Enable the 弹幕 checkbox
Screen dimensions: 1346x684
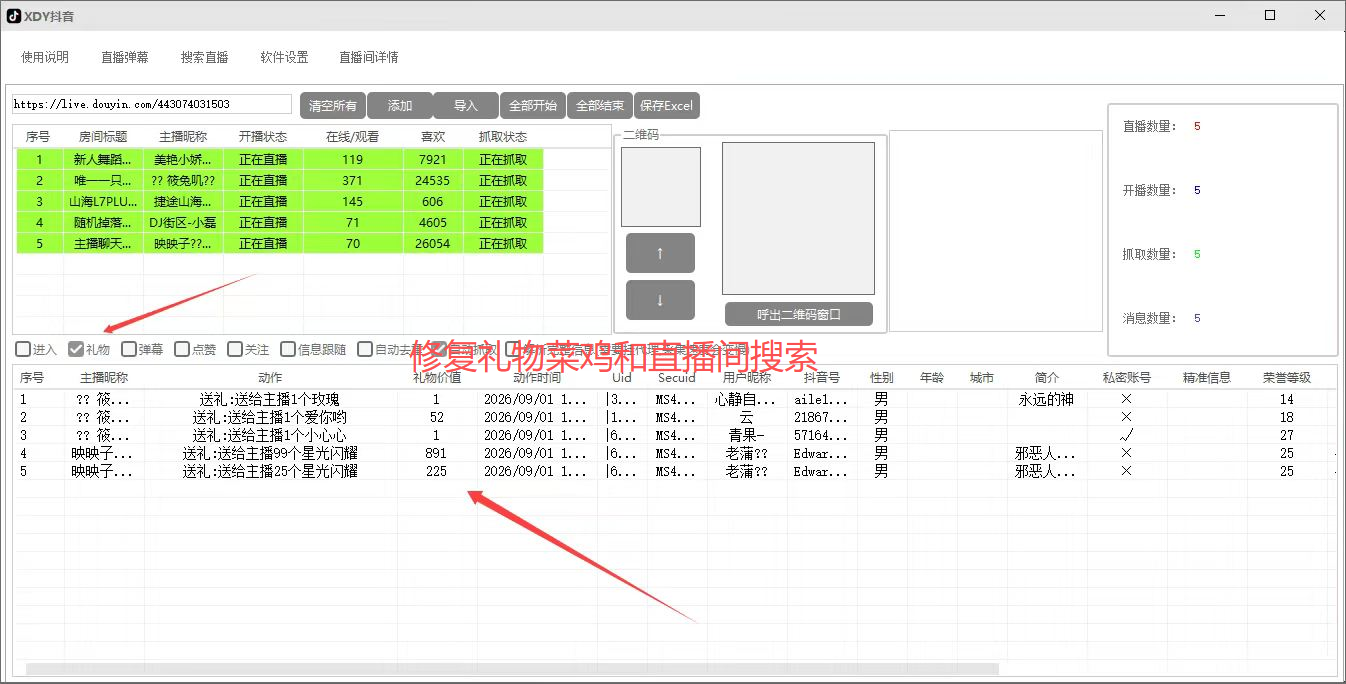[x=129, y=349]
